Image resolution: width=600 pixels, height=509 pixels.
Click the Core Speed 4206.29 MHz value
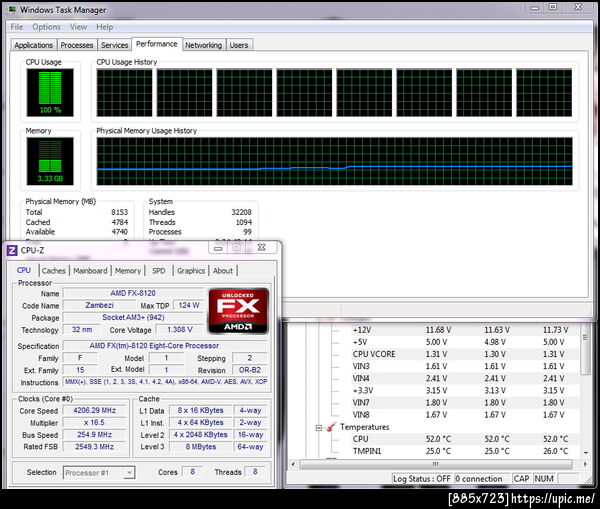point(95,410)
